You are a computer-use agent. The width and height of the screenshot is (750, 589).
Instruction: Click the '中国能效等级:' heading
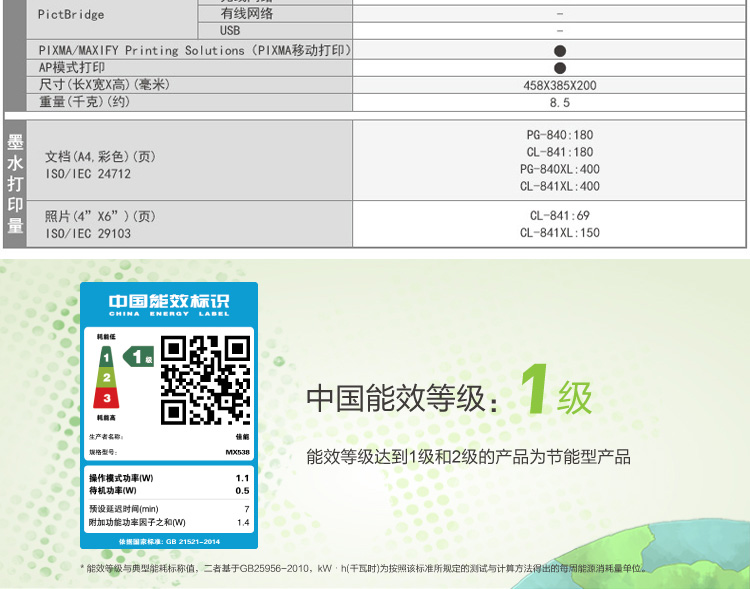click(403, 399)
